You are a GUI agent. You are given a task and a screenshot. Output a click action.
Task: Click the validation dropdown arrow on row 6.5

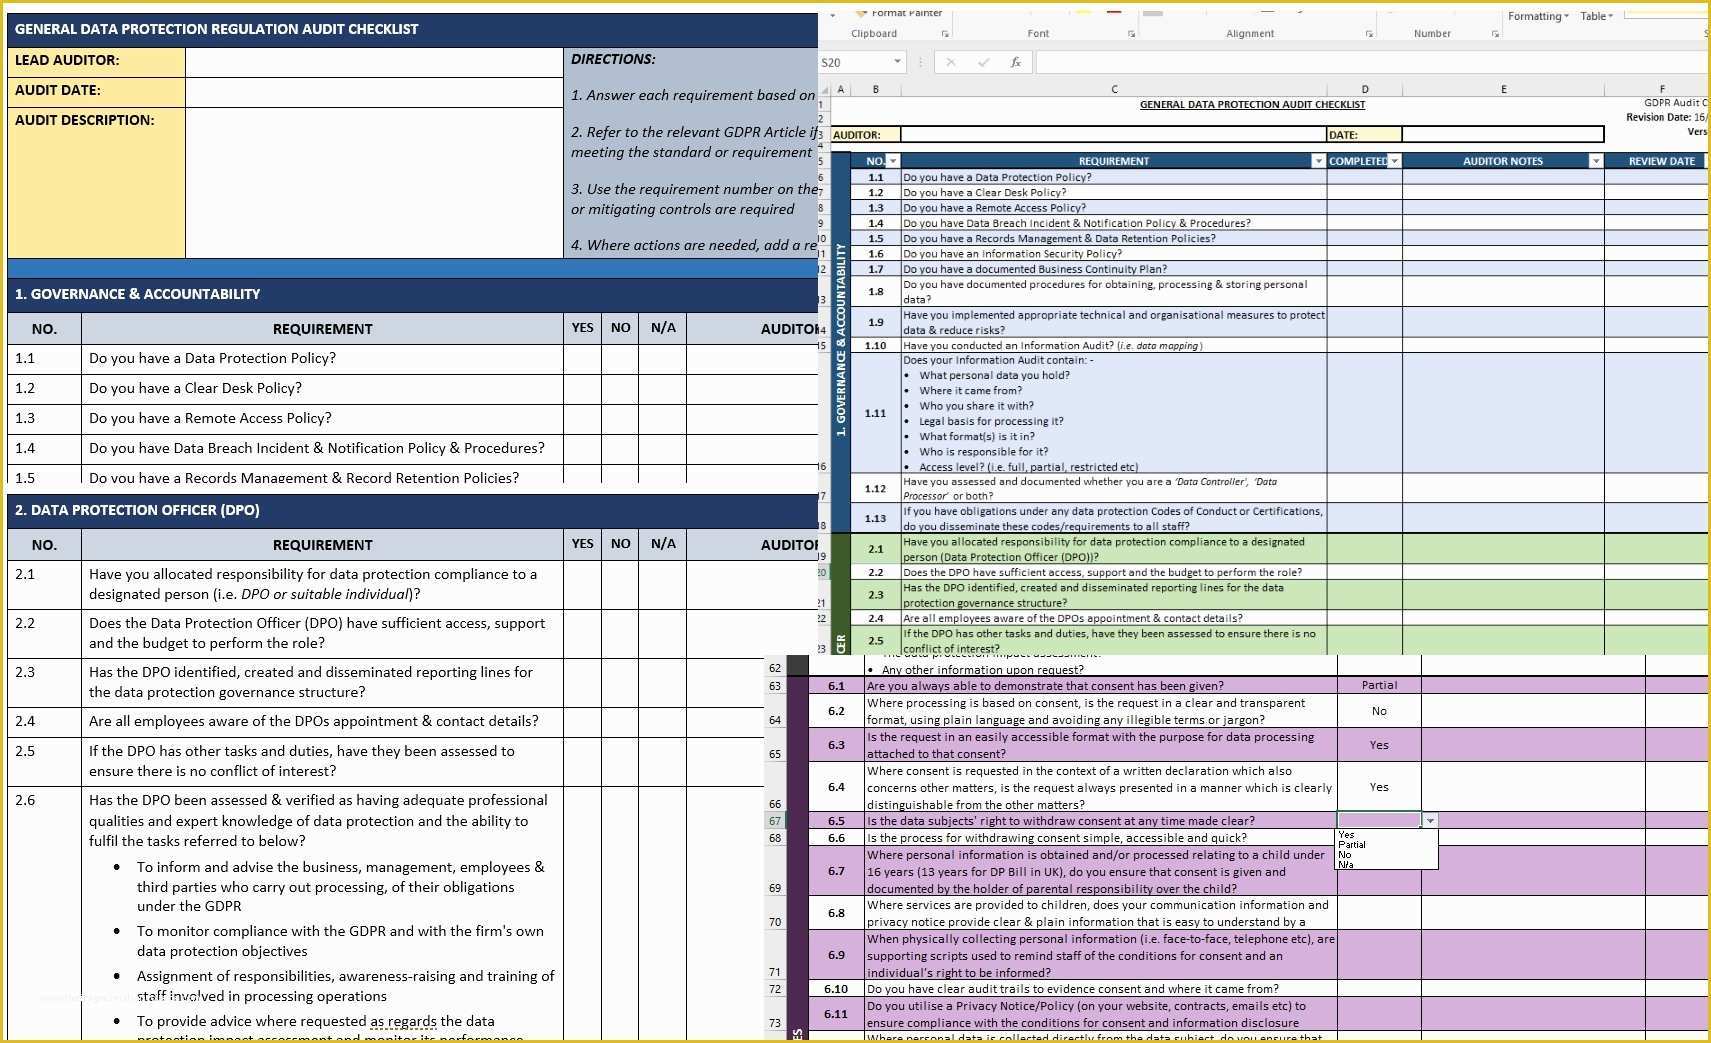1430,821
